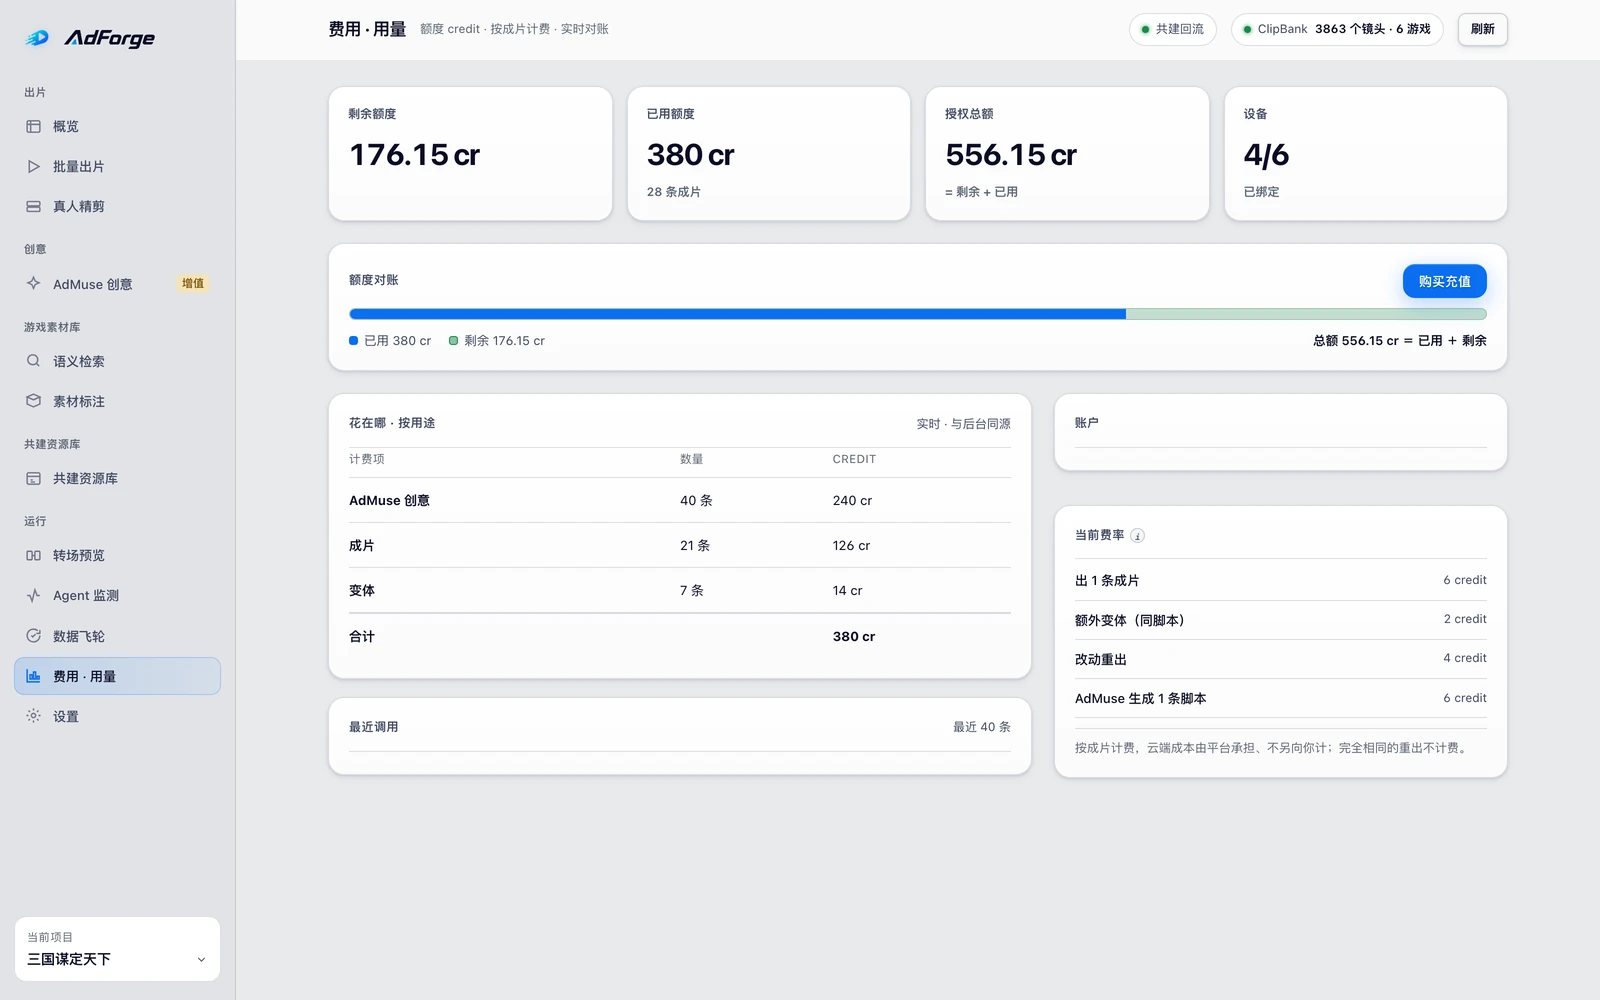Image resolution: width=1600 pixels, height=1000 pixels.
Task: Click the green remaining portion of quota bar
Action: pyautogui.click(x=1306, y=314)
